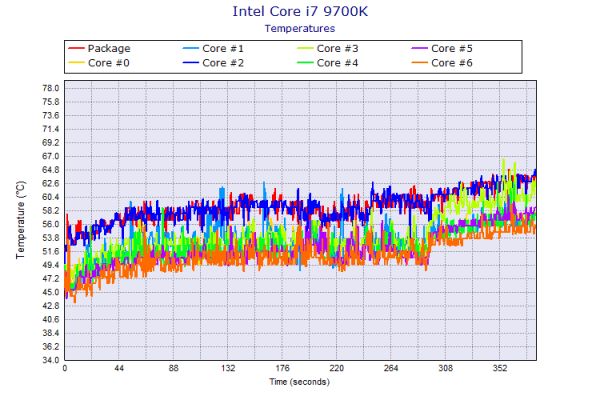Image resolution: width=600 pixels, height=400 pixels.
Task: Click the 'Core #0' legend label
Action: (109, 63)
